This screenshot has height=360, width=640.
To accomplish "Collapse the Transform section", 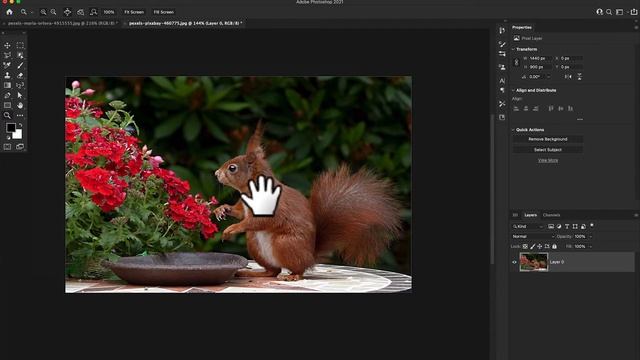I will coord(513,49).
